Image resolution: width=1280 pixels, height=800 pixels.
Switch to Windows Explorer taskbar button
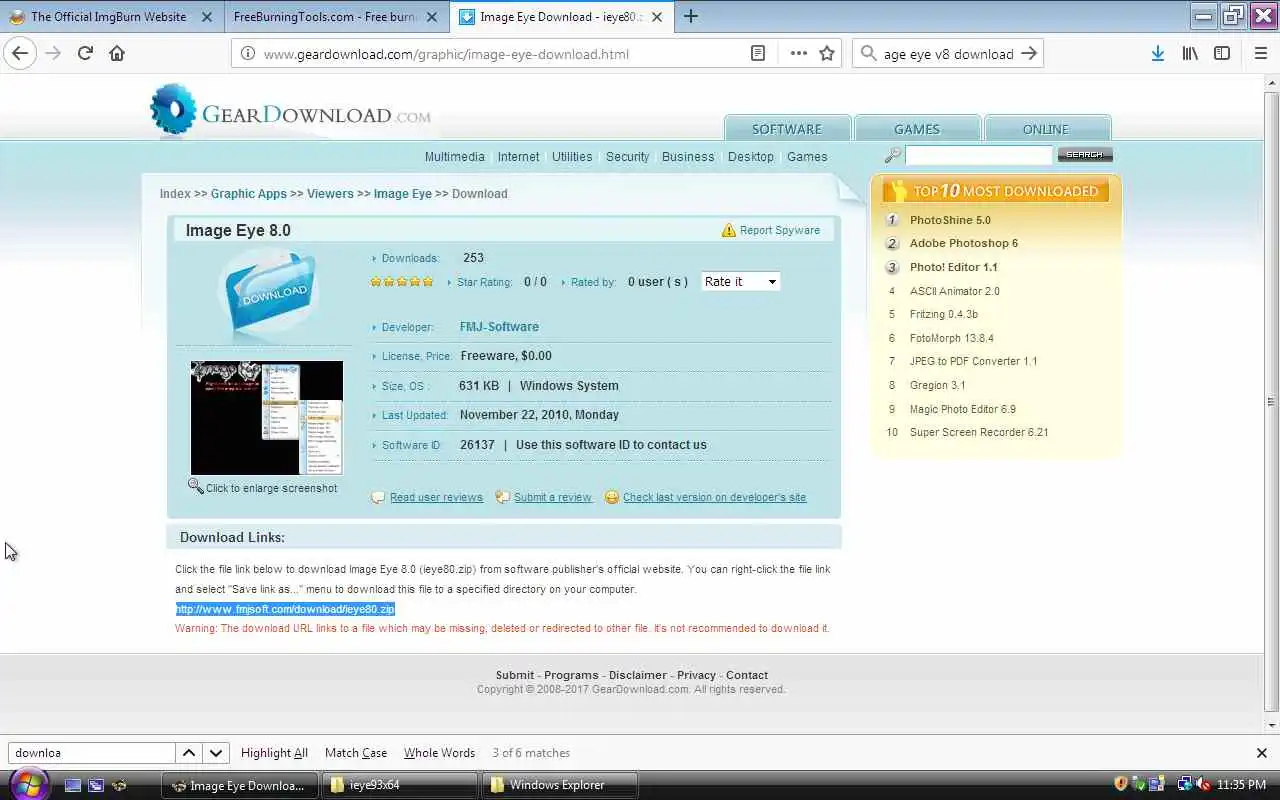pyautogui.click(x=560, y=785)
